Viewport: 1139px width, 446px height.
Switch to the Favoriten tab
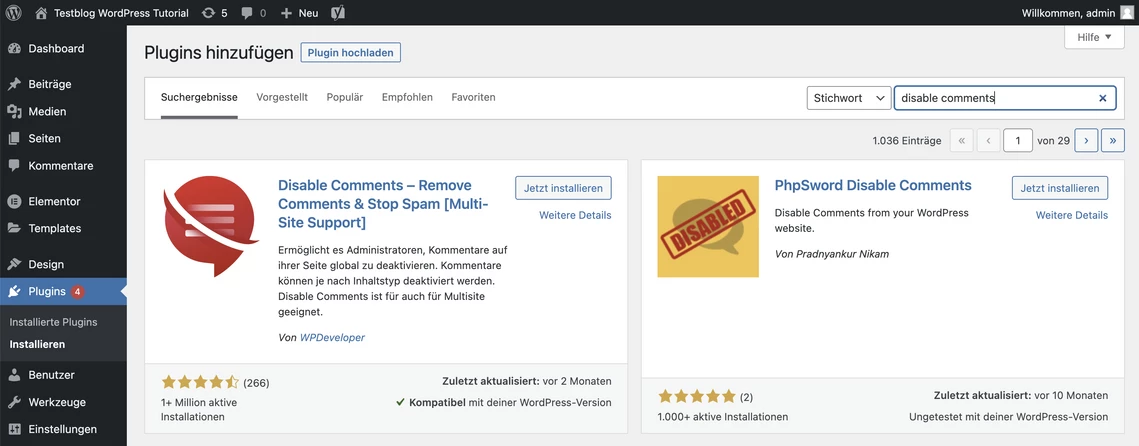(473, 97)
